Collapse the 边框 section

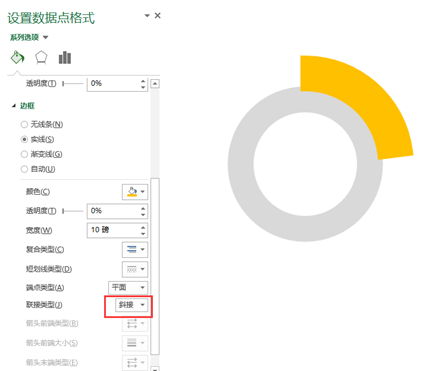(14, 106)
